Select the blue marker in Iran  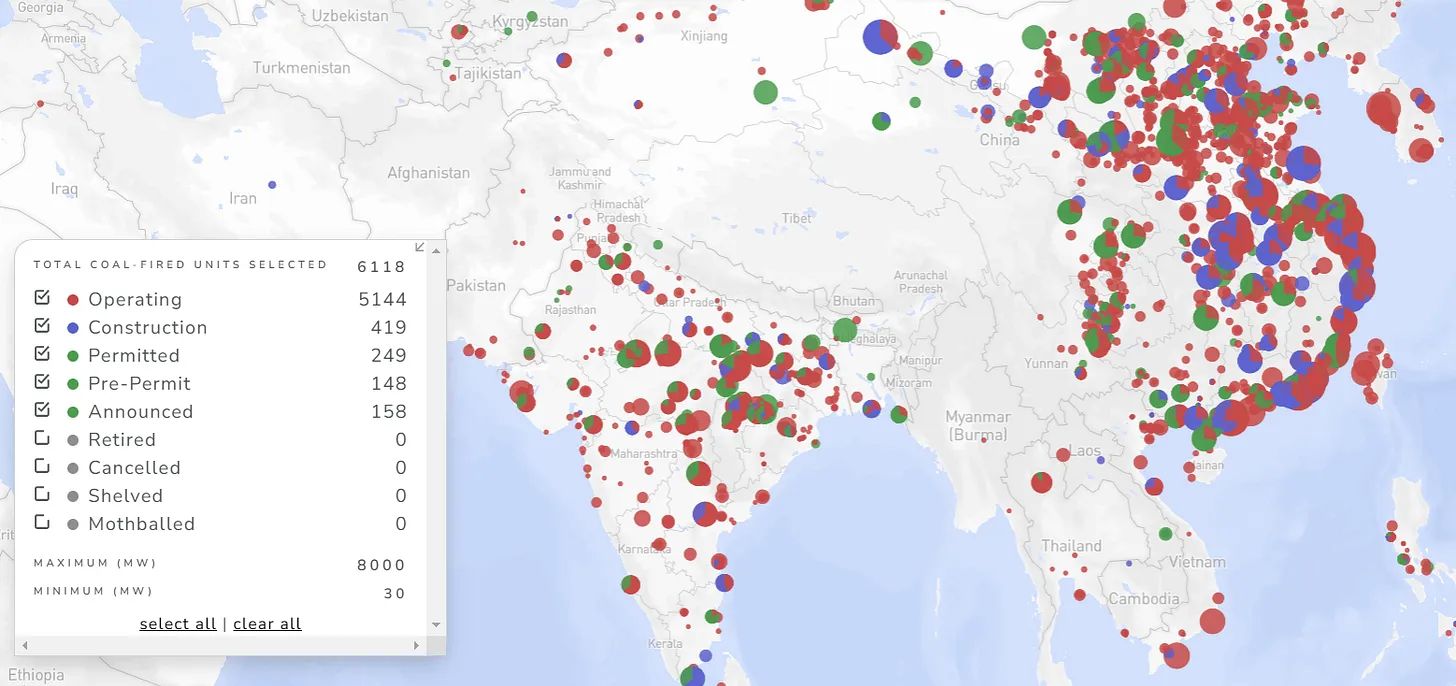coord(272,185)
